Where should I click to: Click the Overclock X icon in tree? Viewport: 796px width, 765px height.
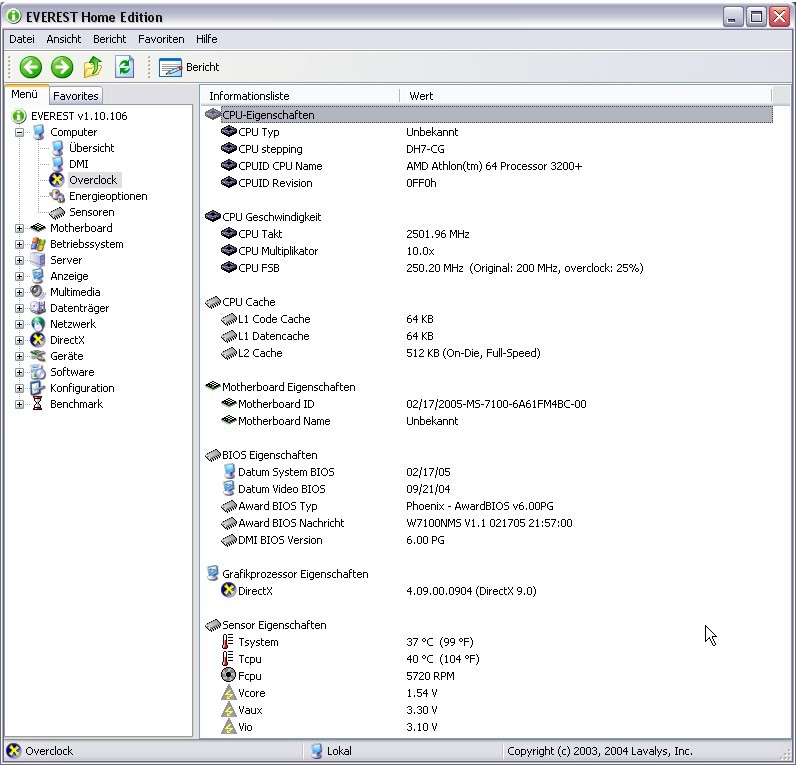point(56,180)
